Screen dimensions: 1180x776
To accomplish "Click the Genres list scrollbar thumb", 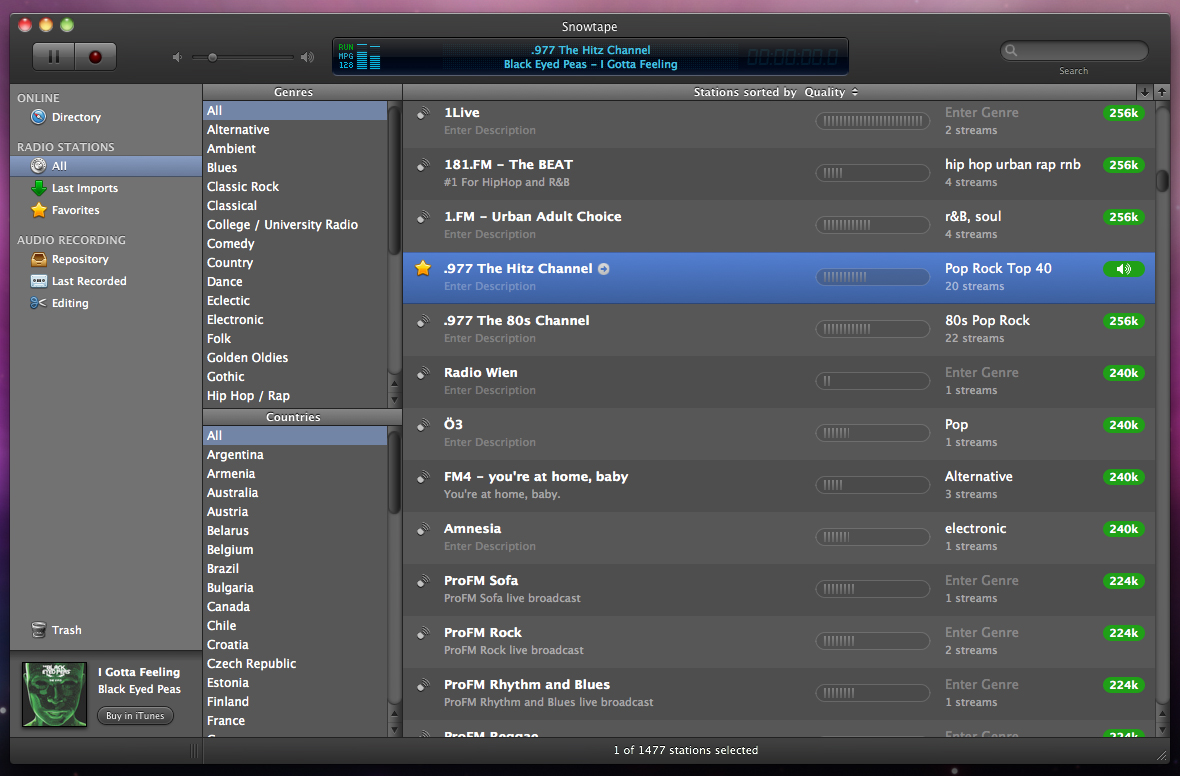I will [394, 179].
